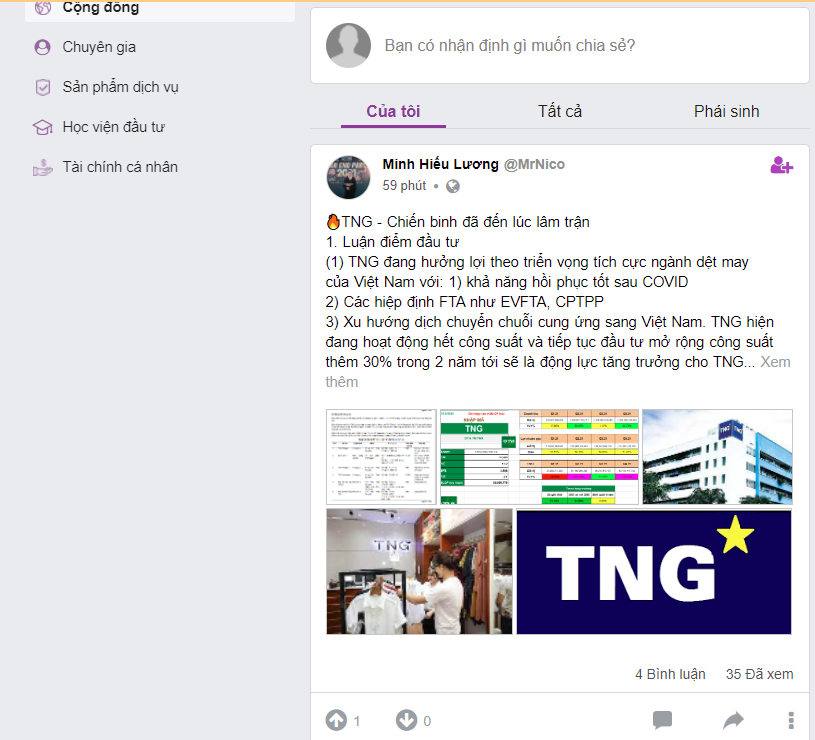815x740 pixels.
Task: Select the Của tôi tab
Action: click(x=393, y=111)
